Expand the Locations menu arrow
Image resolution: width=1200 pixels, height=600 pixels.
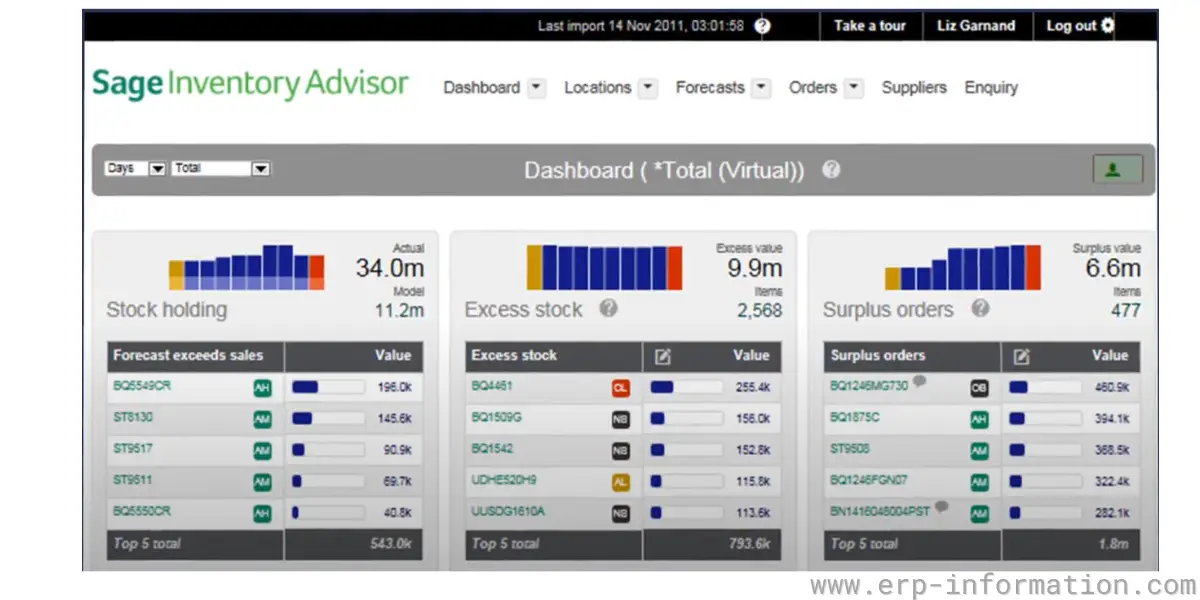[648, 88]
